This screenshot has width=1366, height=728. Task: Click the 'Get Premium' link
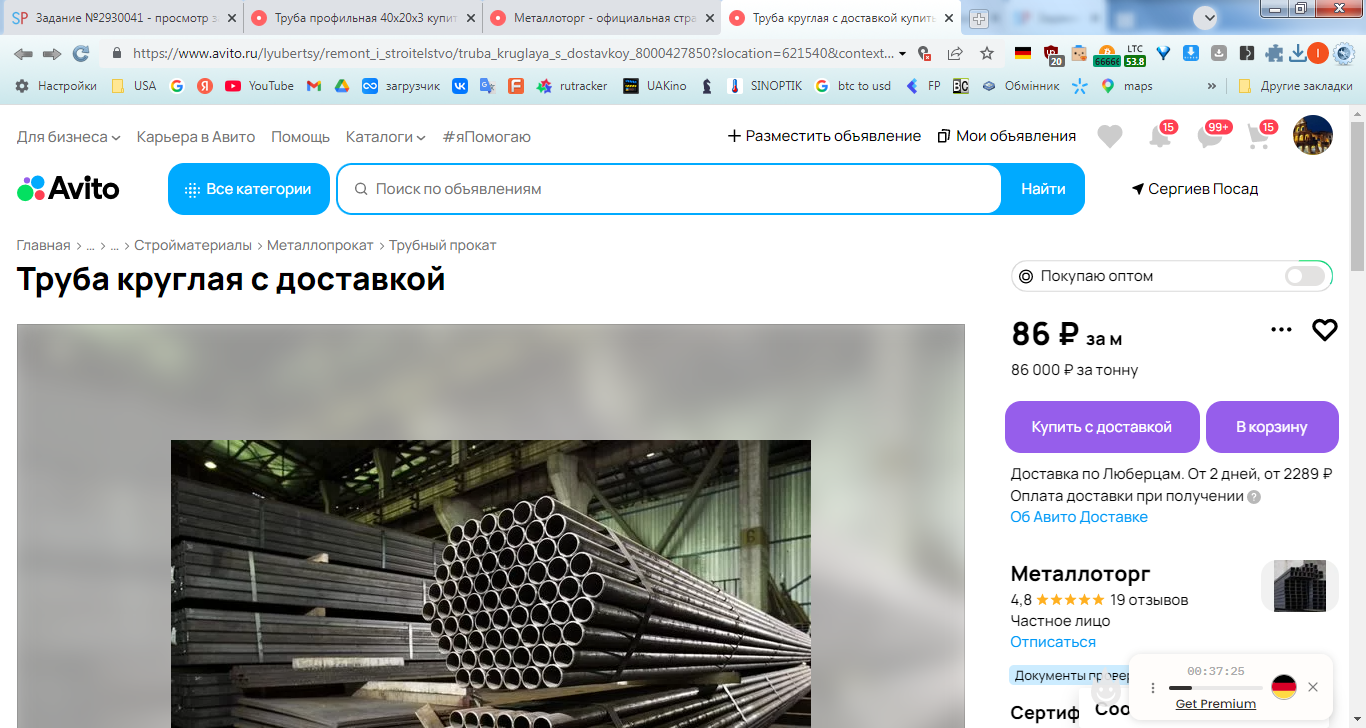point(1216,704)
